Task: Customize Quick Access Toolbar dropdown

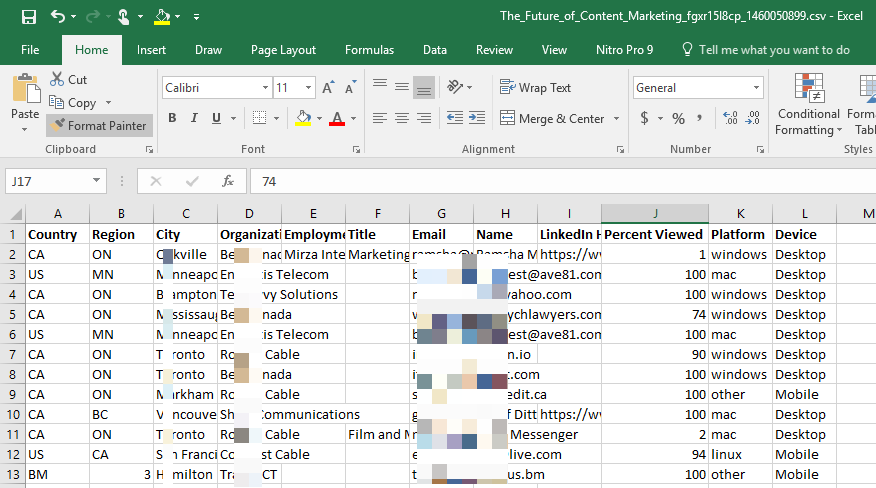Action: [x=196, y=17]
